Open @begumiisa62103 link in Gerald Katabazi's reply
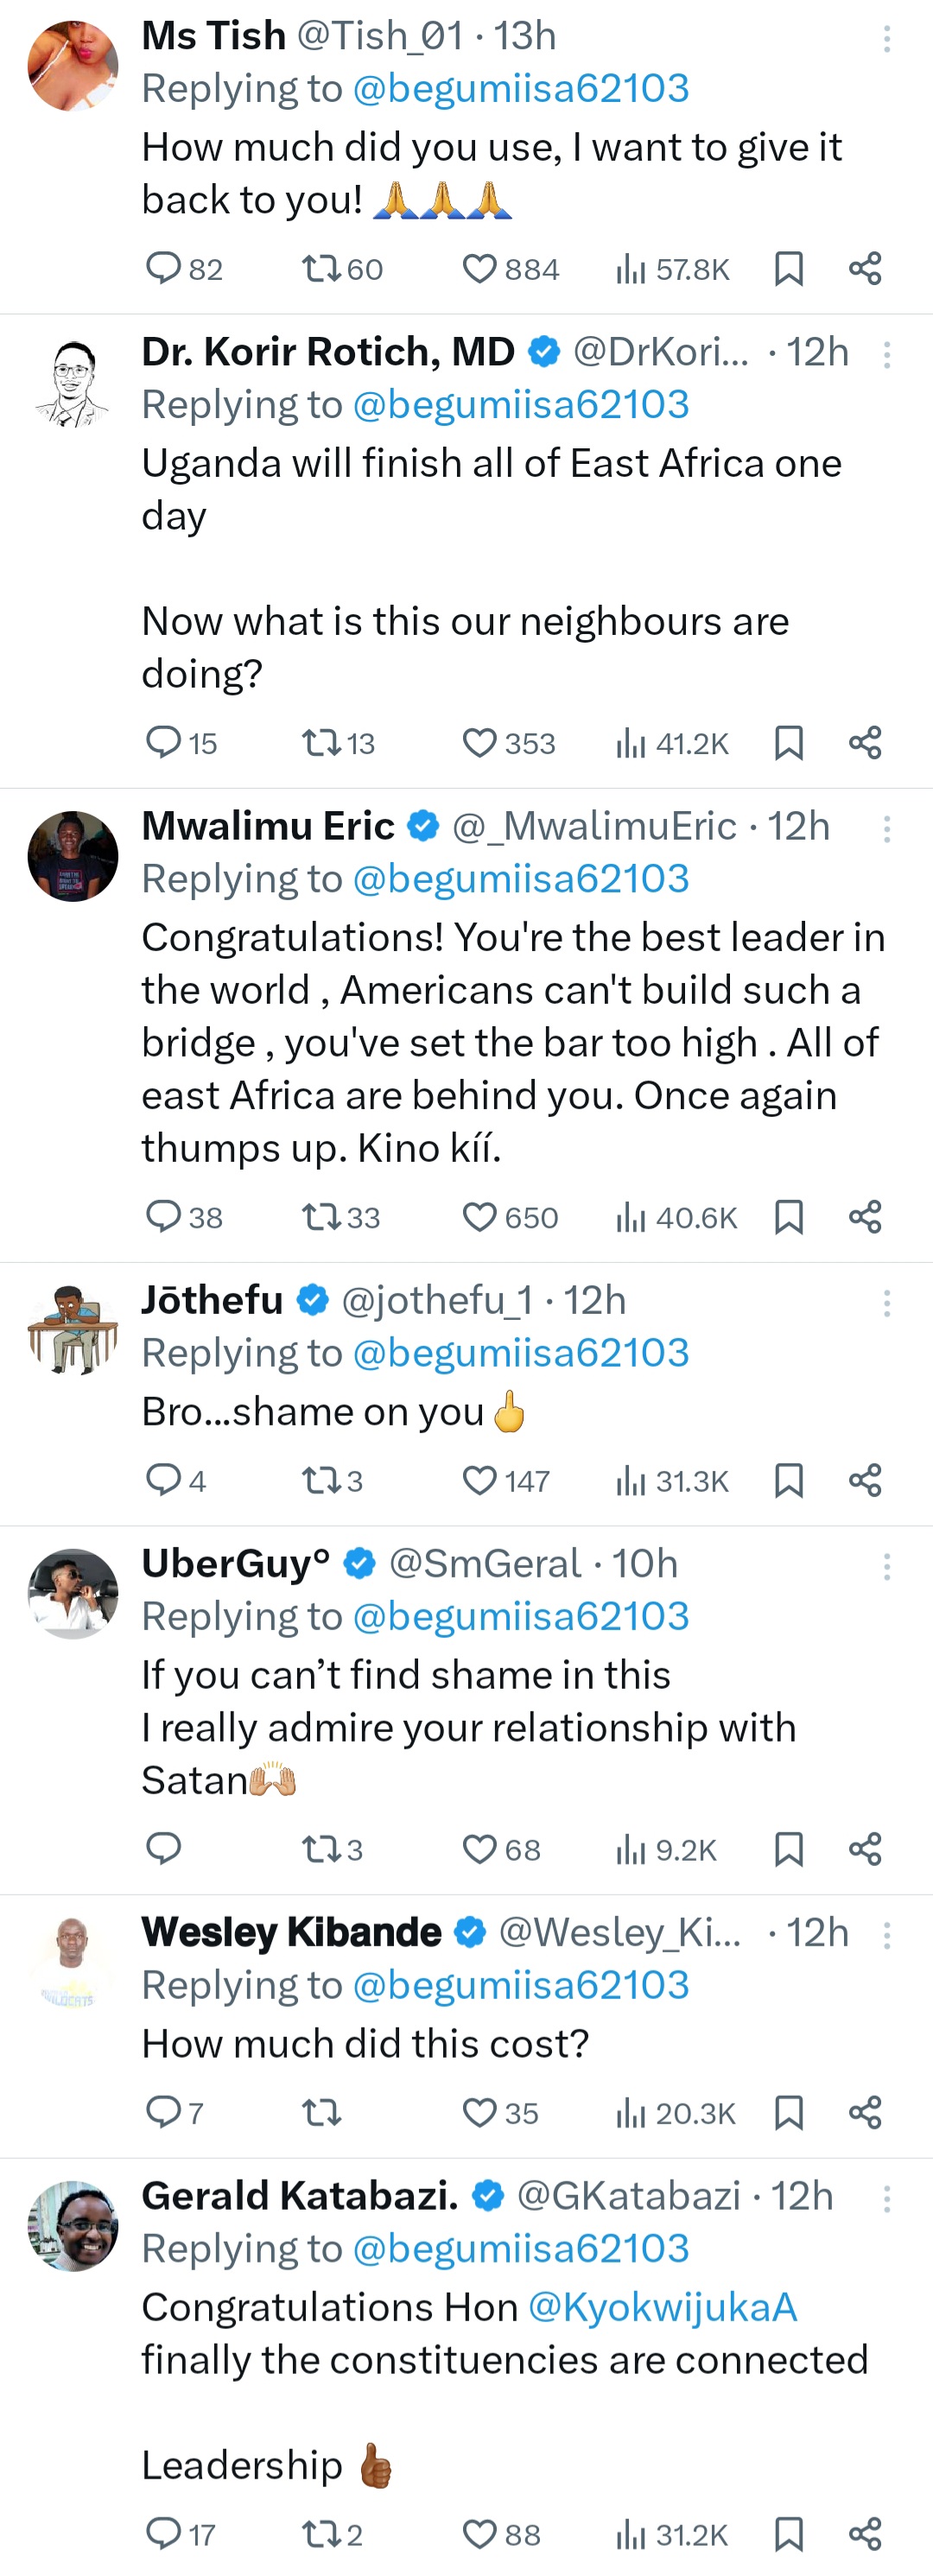Image resolution: width=933 pixels, height=2576 pixels. tap(521, 2249)
